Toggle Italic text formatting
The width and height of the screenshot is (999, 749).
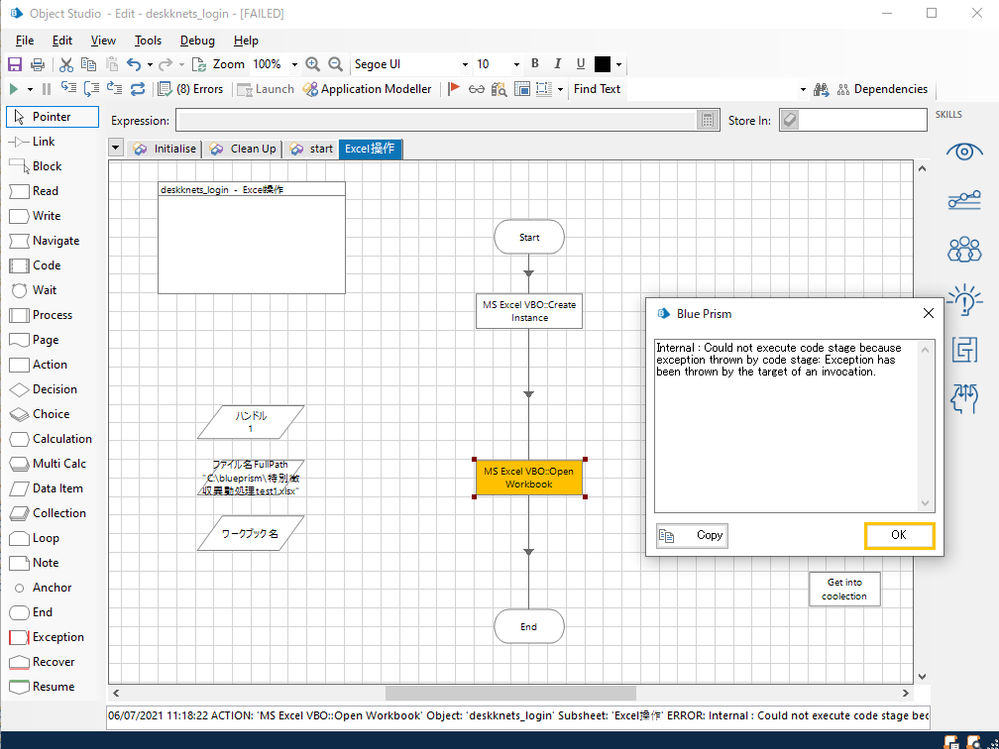pyautogui.click(x=557, y=64)
